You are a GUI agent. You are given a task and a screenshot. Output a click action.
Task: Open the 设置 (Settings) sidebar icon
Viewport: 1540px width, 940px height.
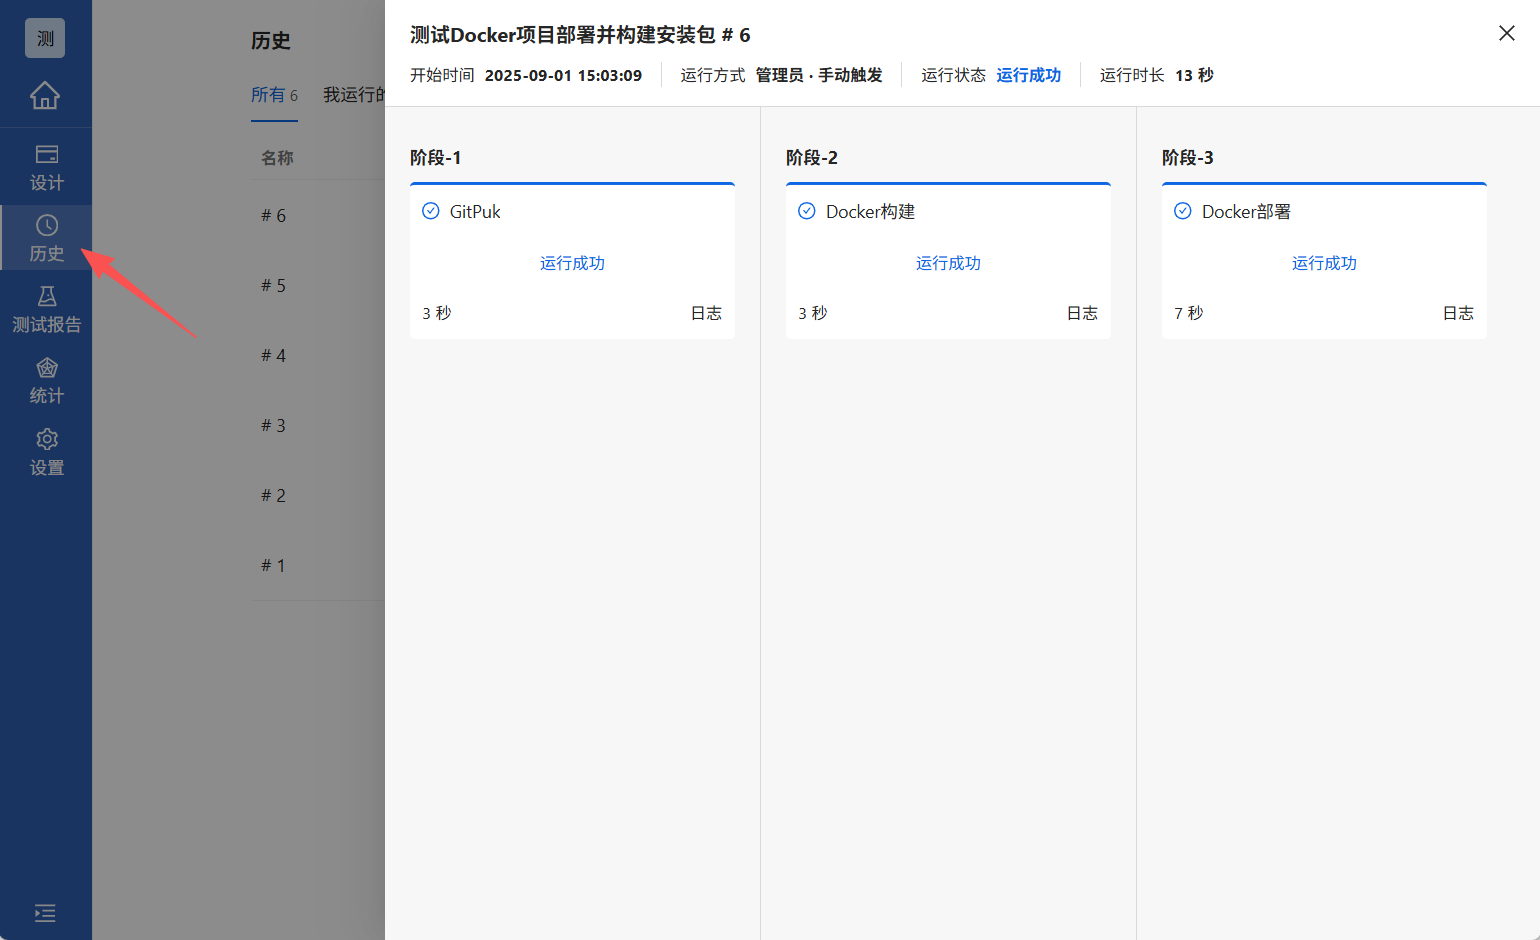[x=46, y=451]
